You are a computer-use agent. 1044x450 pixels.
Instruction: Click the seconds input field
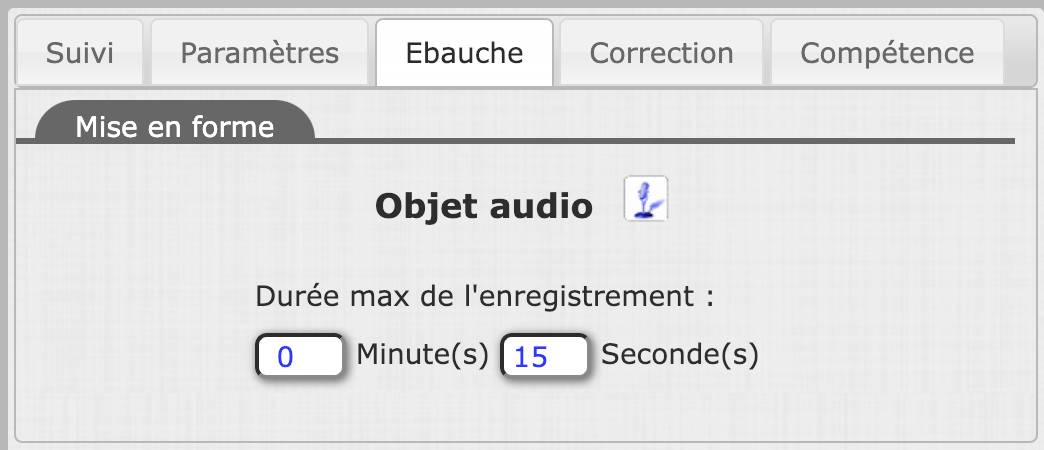click(544, 356)
